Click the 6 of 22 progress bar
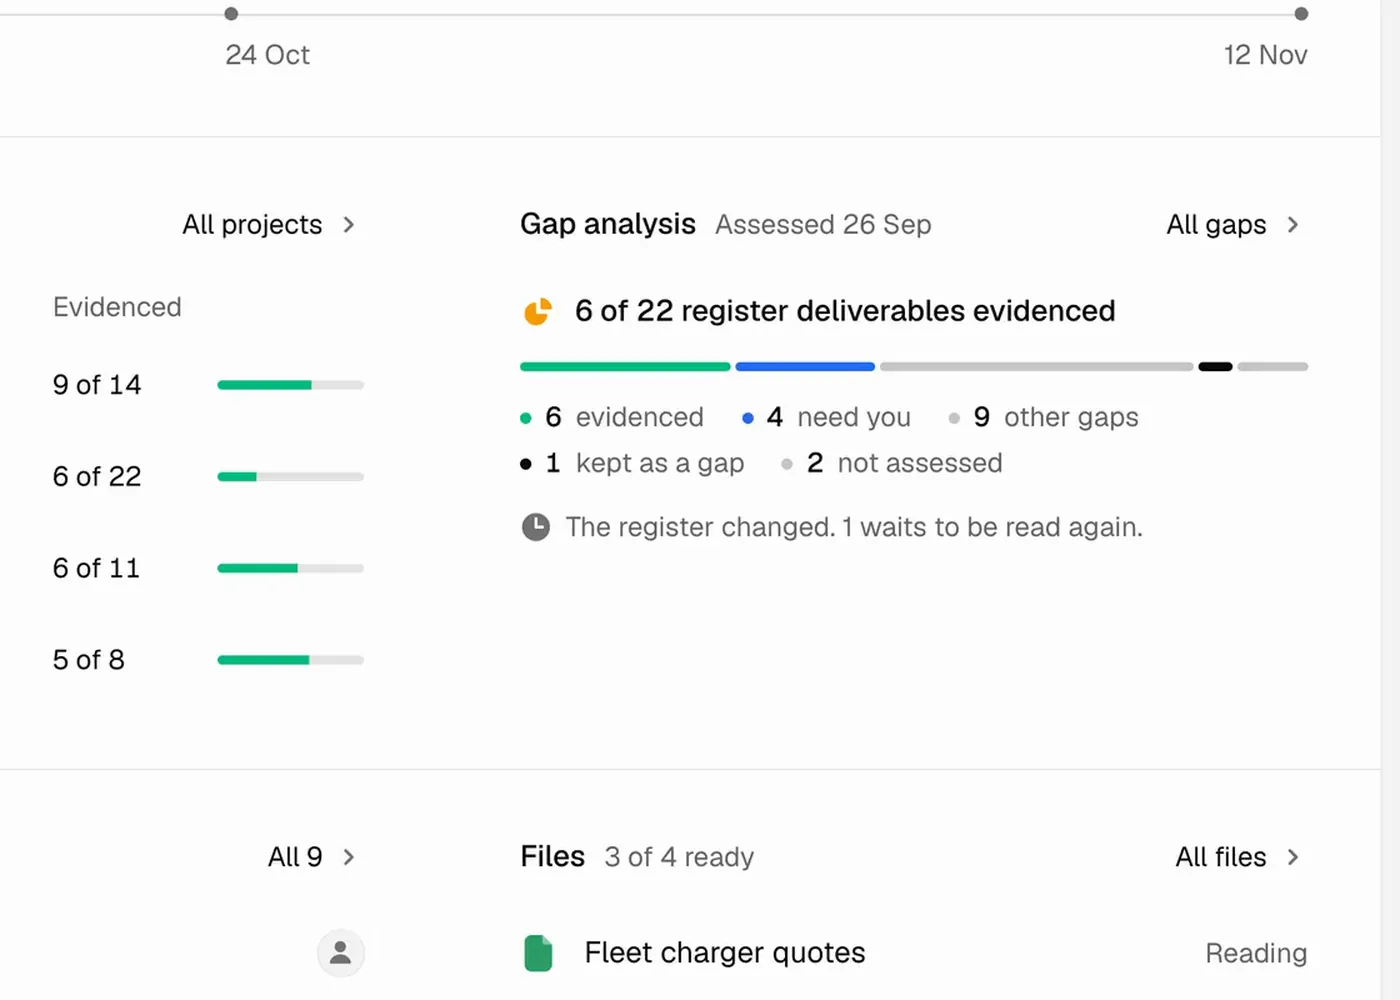Viewport: 1400px width, 1000px height. point(291,477)
